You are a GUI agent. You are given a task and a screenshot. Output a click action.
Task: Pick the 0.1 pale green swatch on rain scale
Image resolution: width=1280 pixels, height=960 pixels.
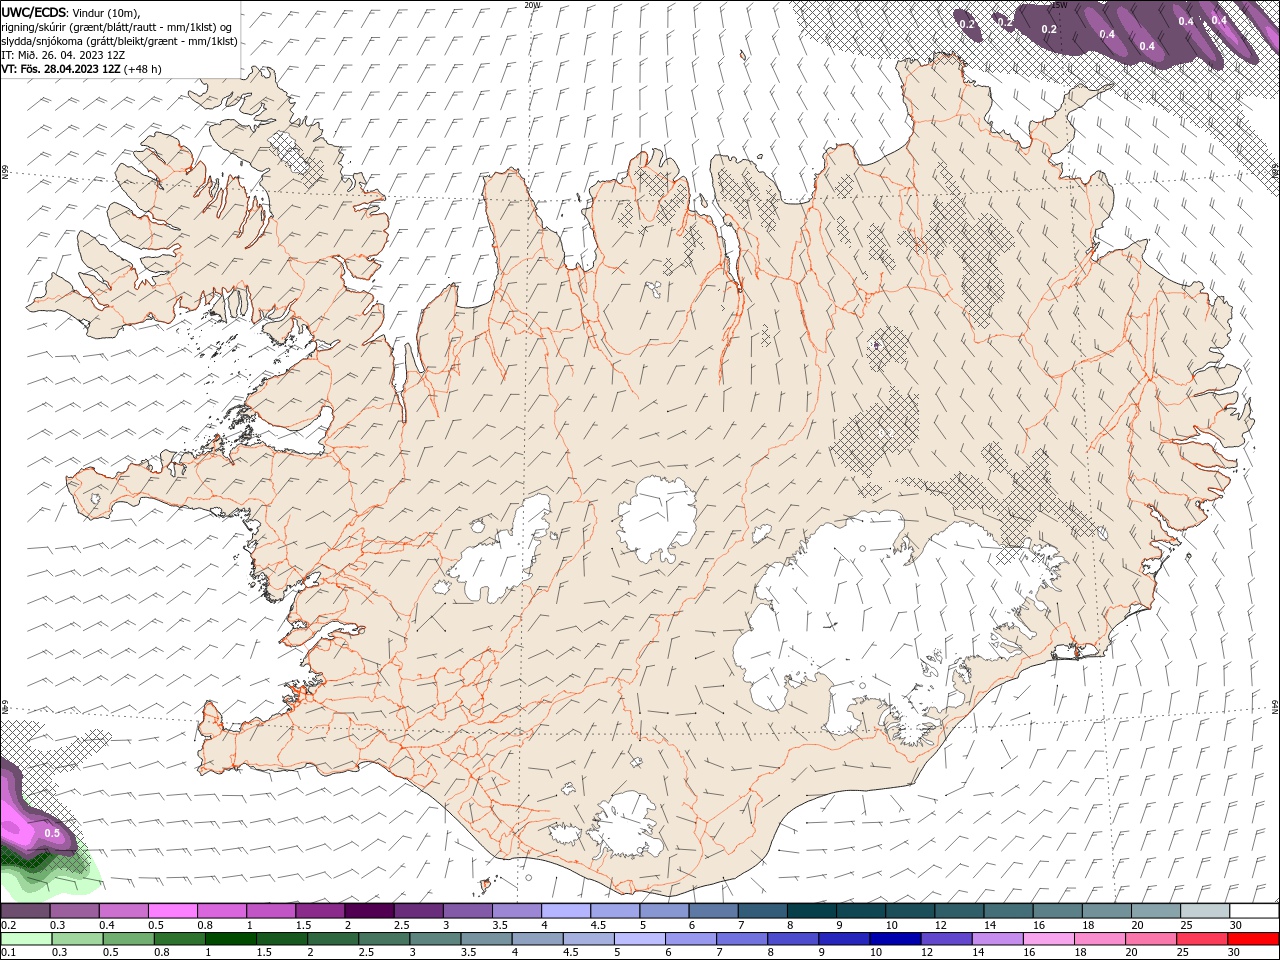[x=26, y=939]
